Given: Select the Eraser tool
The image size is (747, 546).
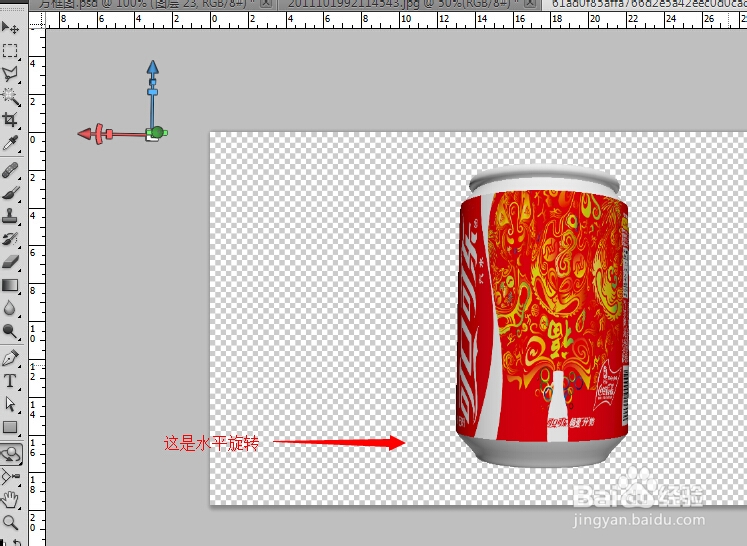Looking at the screenshot, I should point(10,262).
